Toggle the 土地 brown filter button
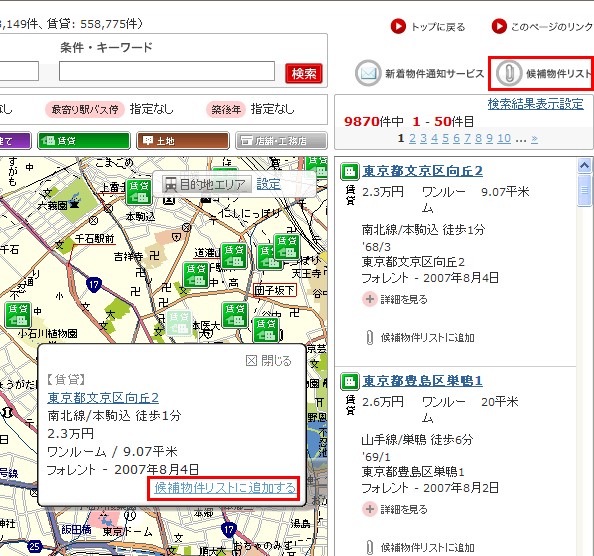The image size is (594, 556). (183, 141)
